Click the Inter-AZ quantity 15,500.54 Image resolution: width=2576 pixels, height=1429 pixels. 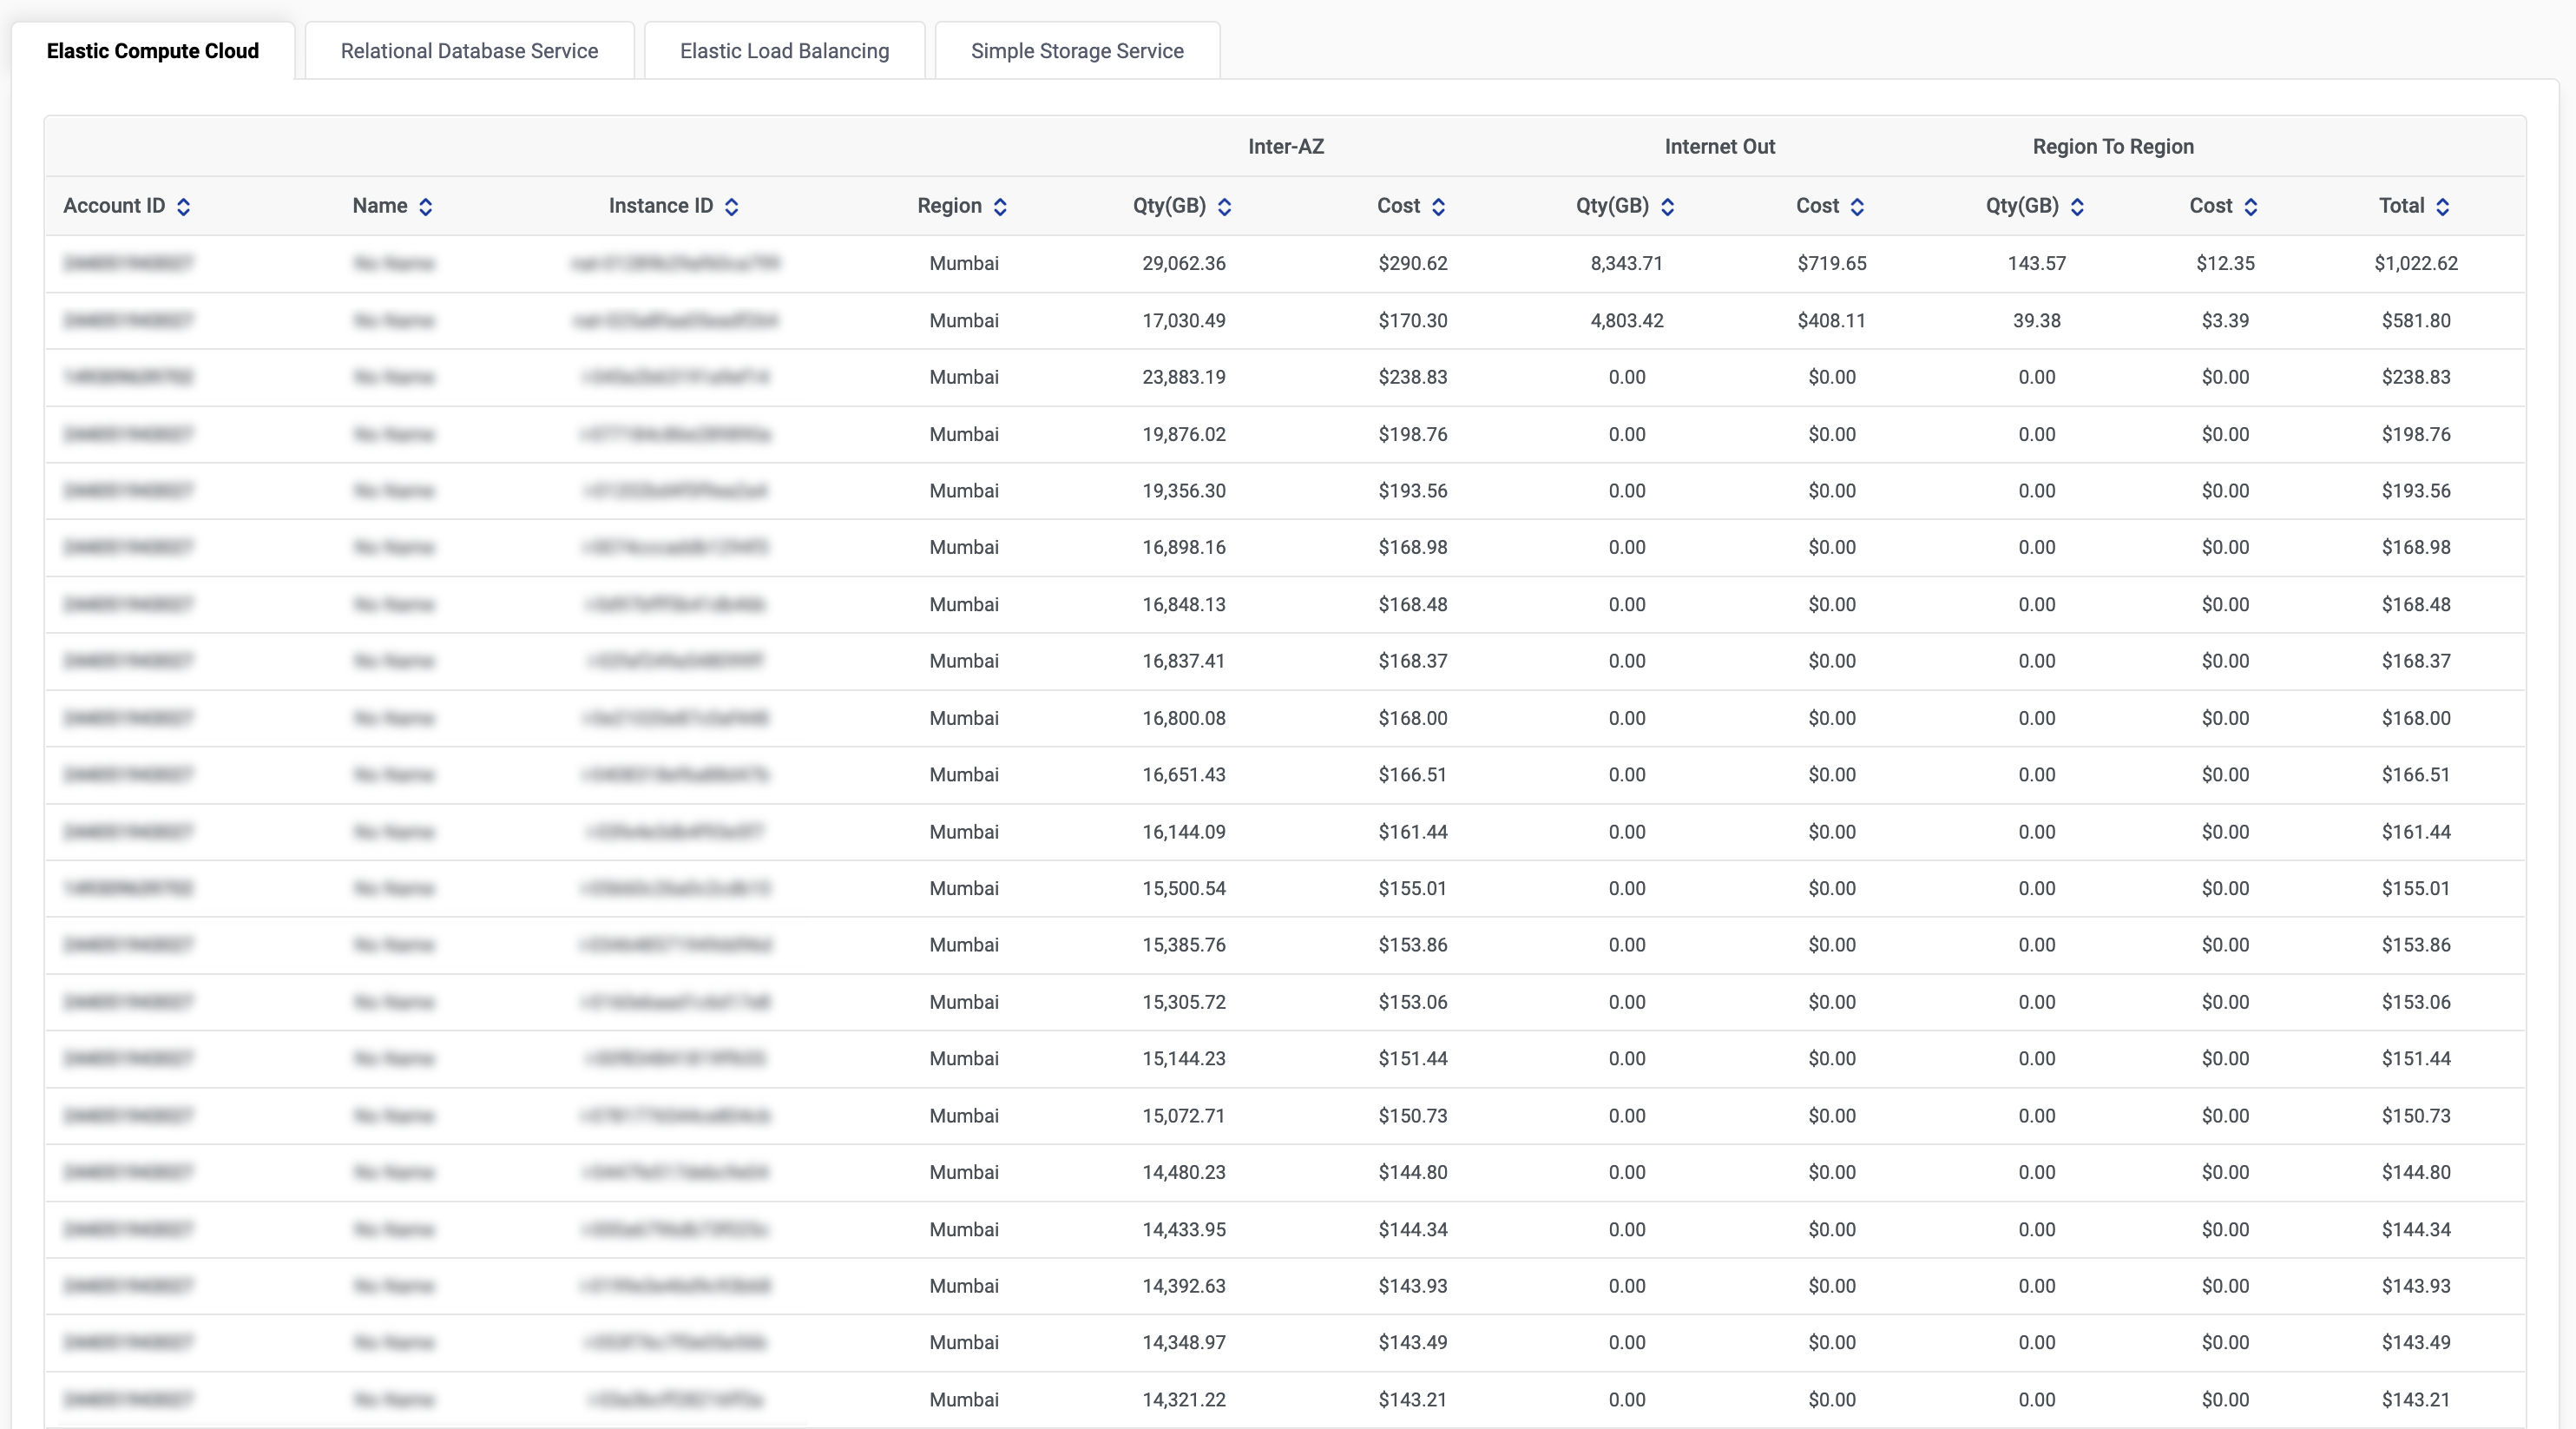tap(1184, 888)
